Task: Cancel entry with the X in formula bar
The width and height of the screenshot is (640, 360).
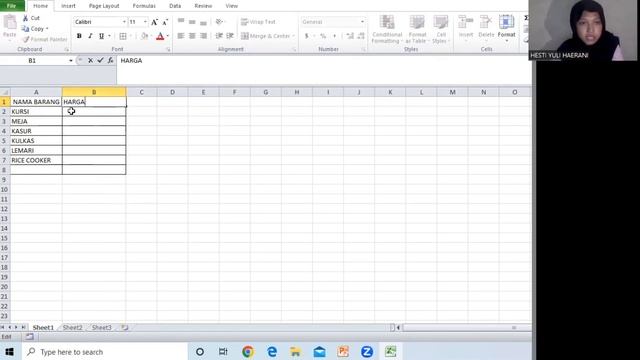Action: pos(90,60)
